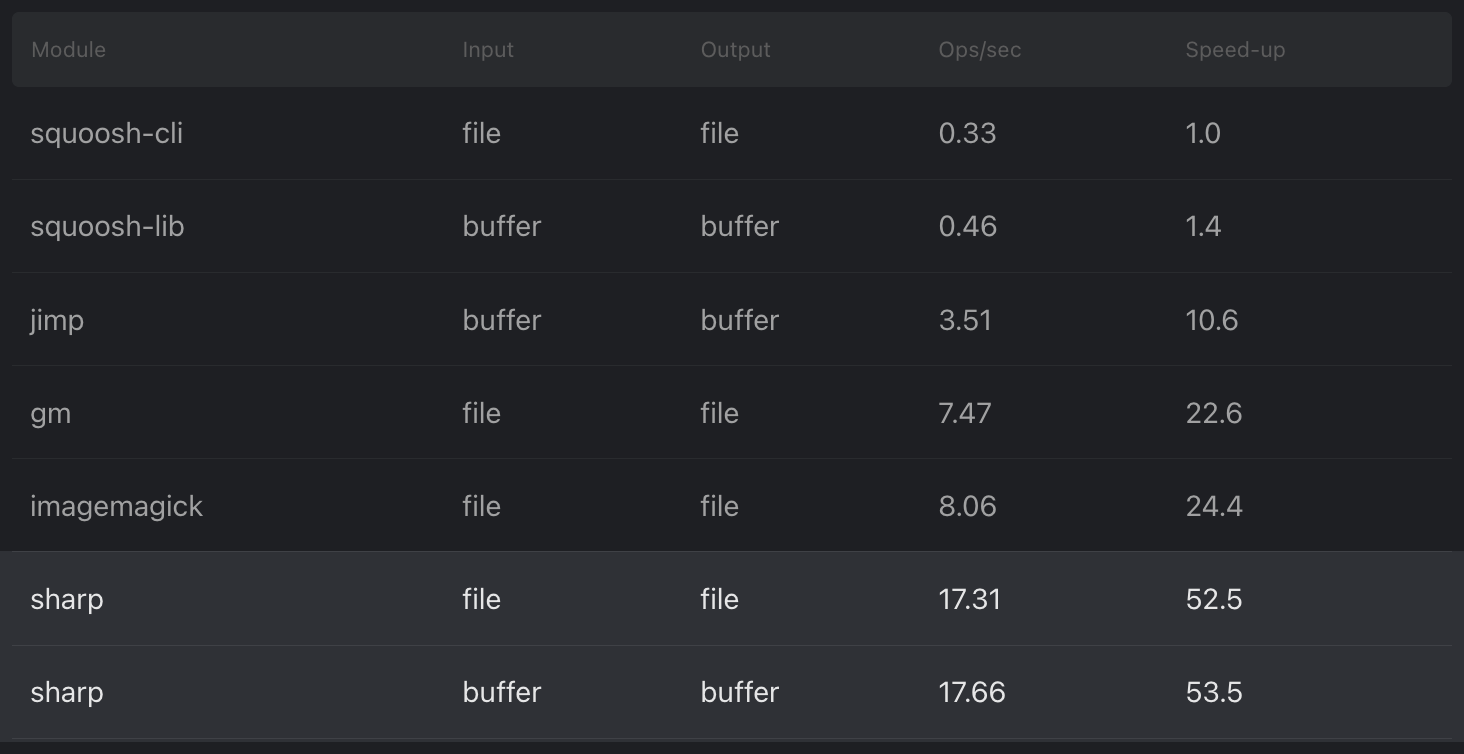Click the Input cell of the imagemagick row

coord(481,507)
